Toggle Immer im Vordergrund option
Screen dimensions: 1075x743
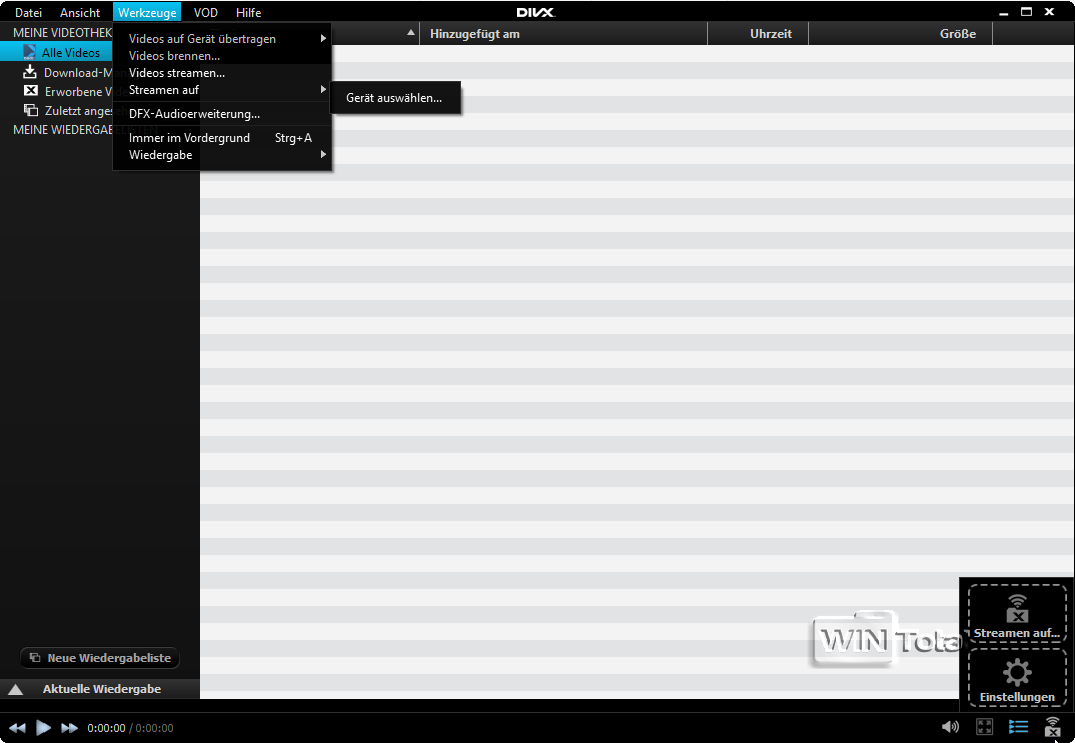pyautogui.click(x=190, y=138)
